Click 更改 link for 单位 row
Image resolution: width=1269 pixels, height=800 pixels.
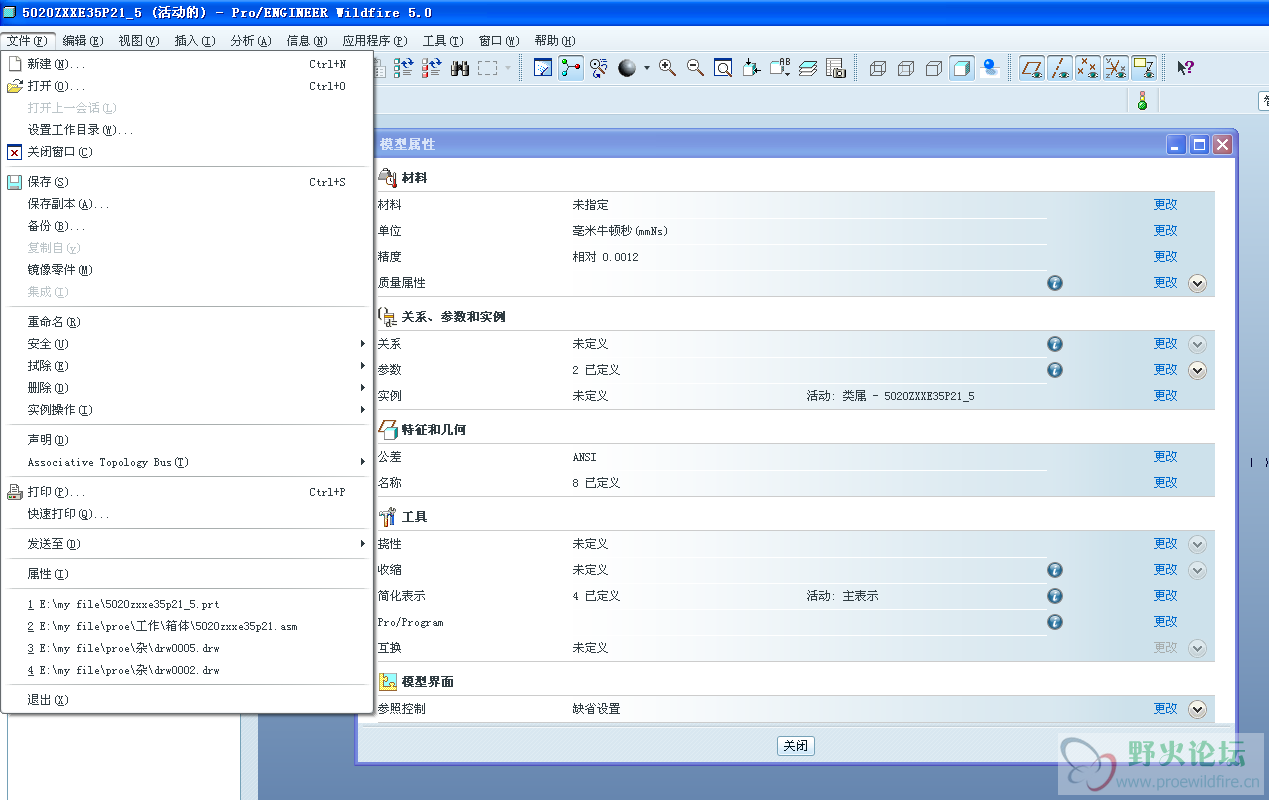tap(1165, 230)
